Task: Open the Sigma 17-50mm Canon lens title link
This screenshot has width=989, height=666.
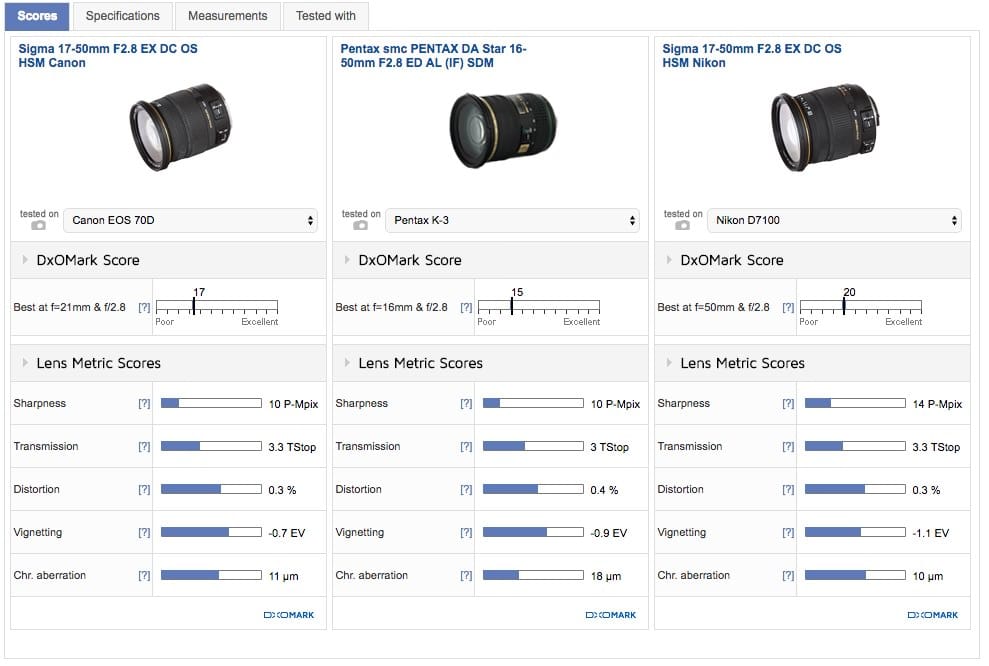Action: (108, 56)
